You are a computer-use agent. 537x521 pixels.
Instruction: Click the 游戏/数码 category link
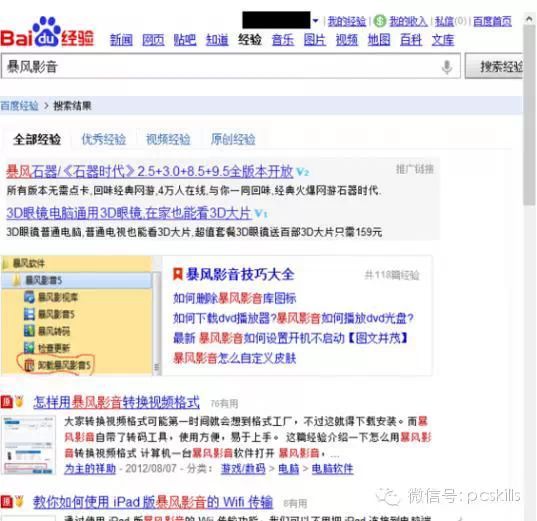tap(243, 469)
